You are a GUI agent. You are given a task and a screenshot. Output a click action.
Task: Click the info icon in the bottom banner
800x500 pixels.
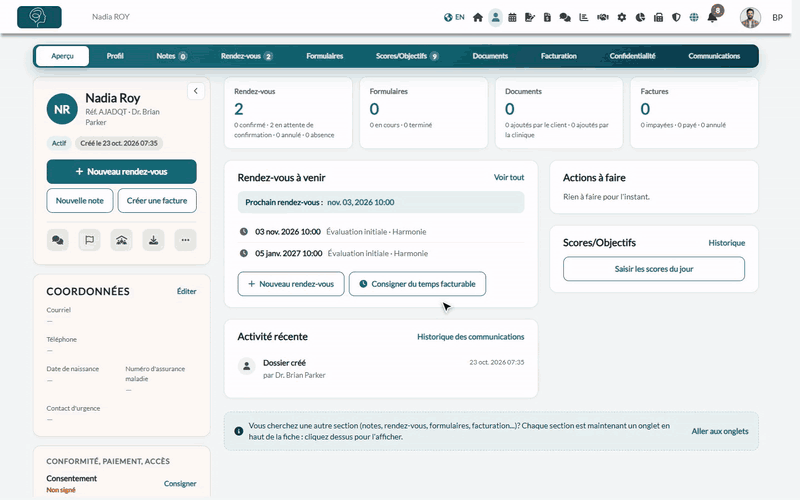click(x=238, y=431)
